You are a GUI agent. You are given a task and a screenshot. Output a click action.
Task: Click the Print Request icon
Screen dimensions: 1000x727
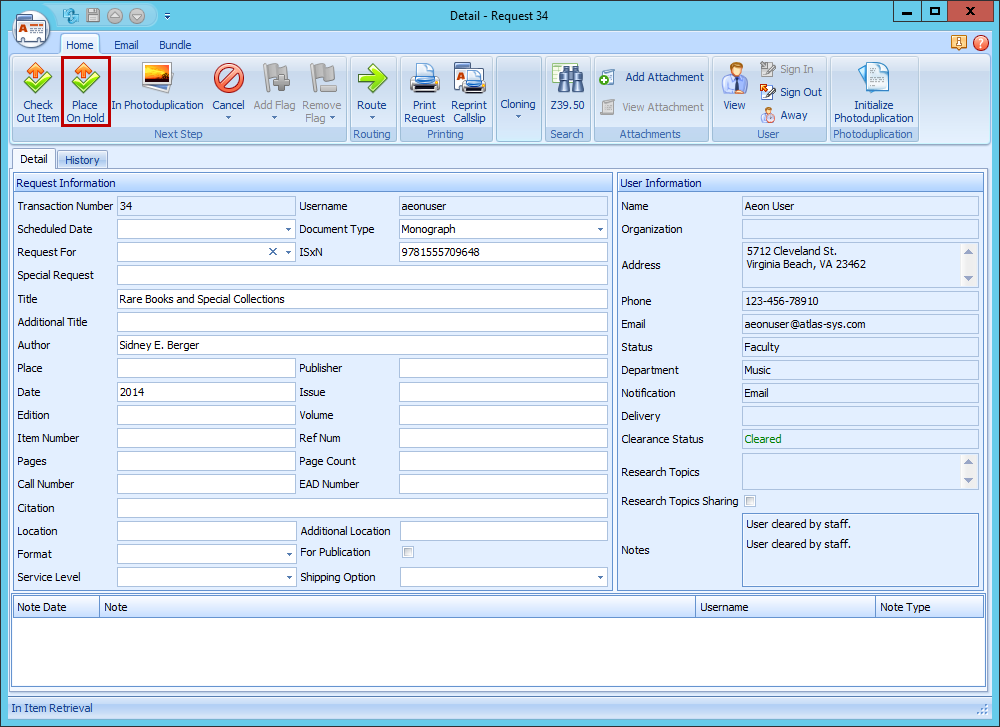424,92
